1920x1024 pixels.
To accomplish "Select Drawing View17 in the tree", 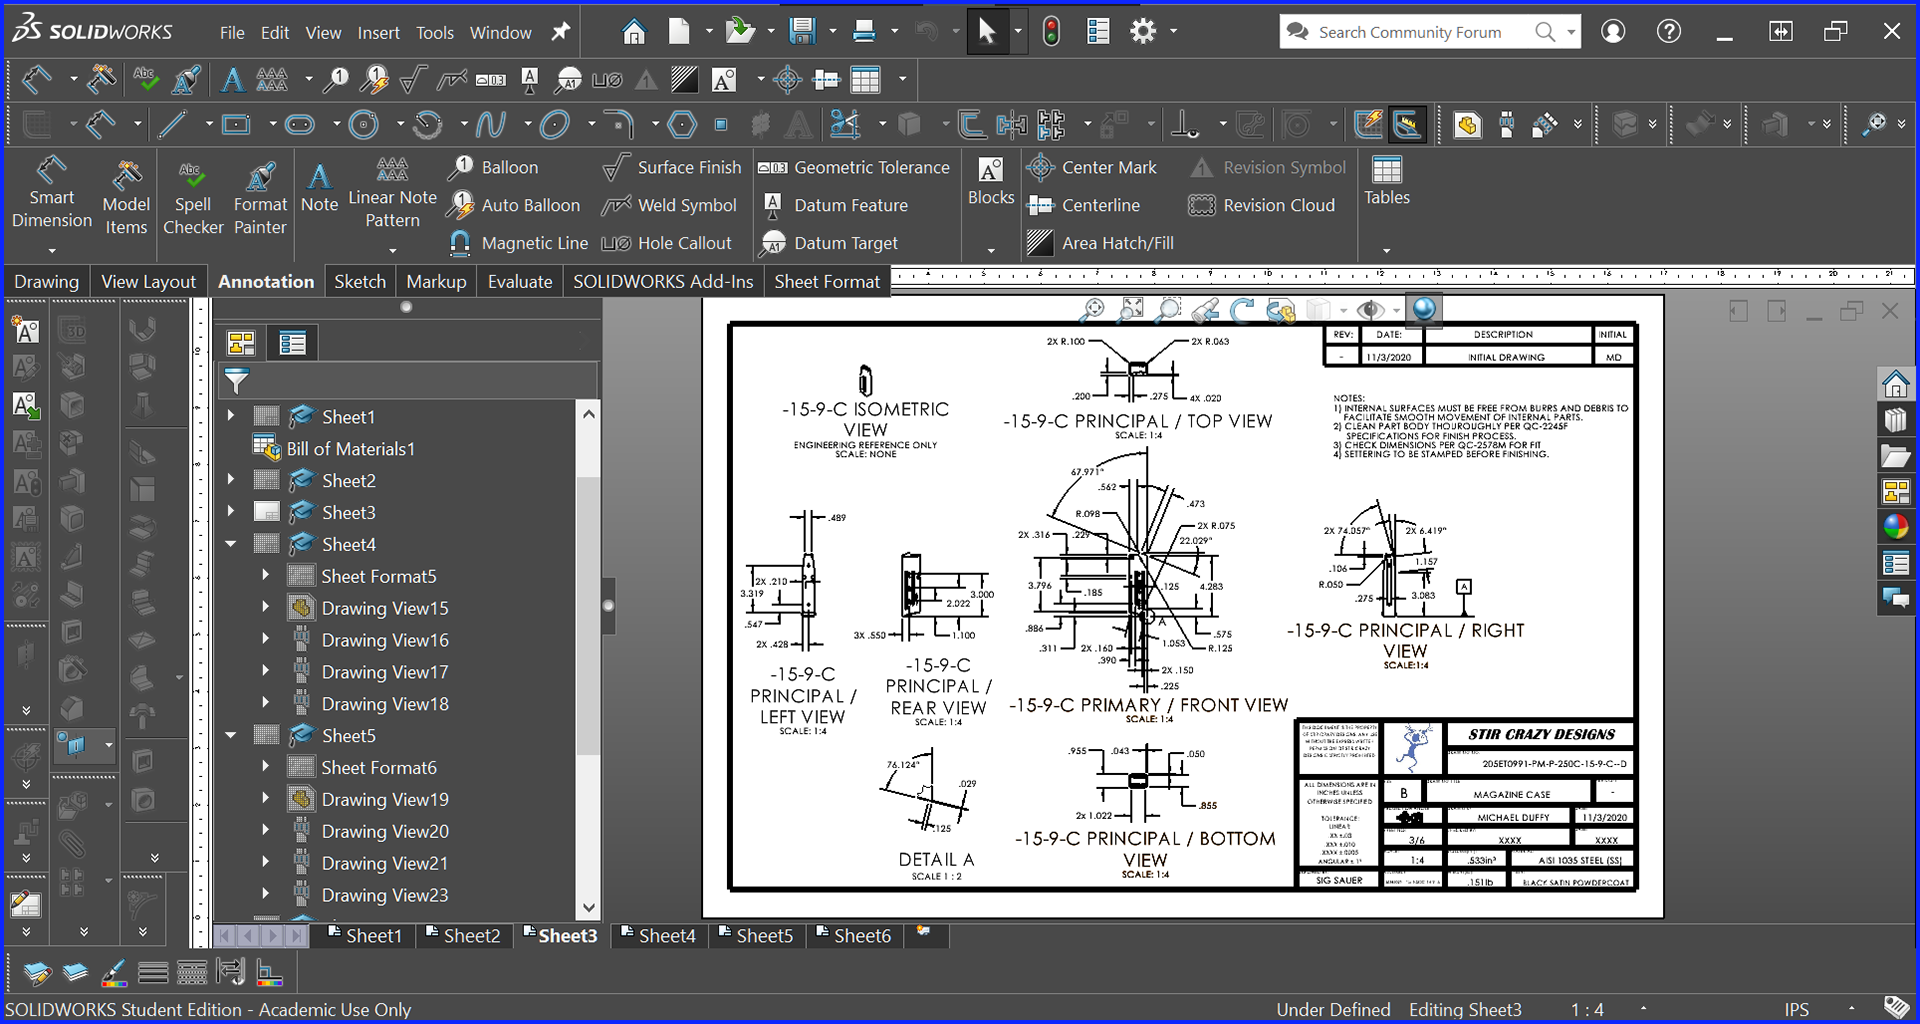I will pos(370,672).
